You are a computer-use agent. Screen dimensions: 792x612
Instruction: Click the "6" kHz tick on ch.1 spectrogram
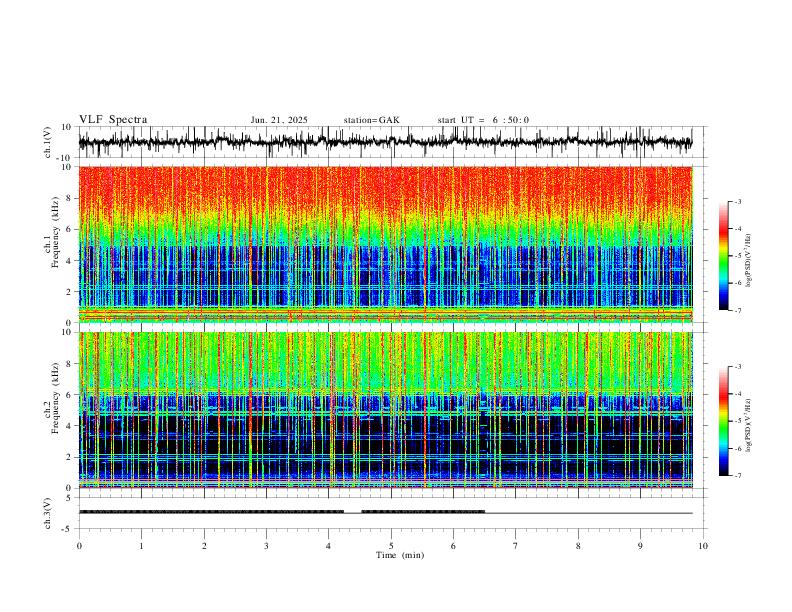coord(70,230)
